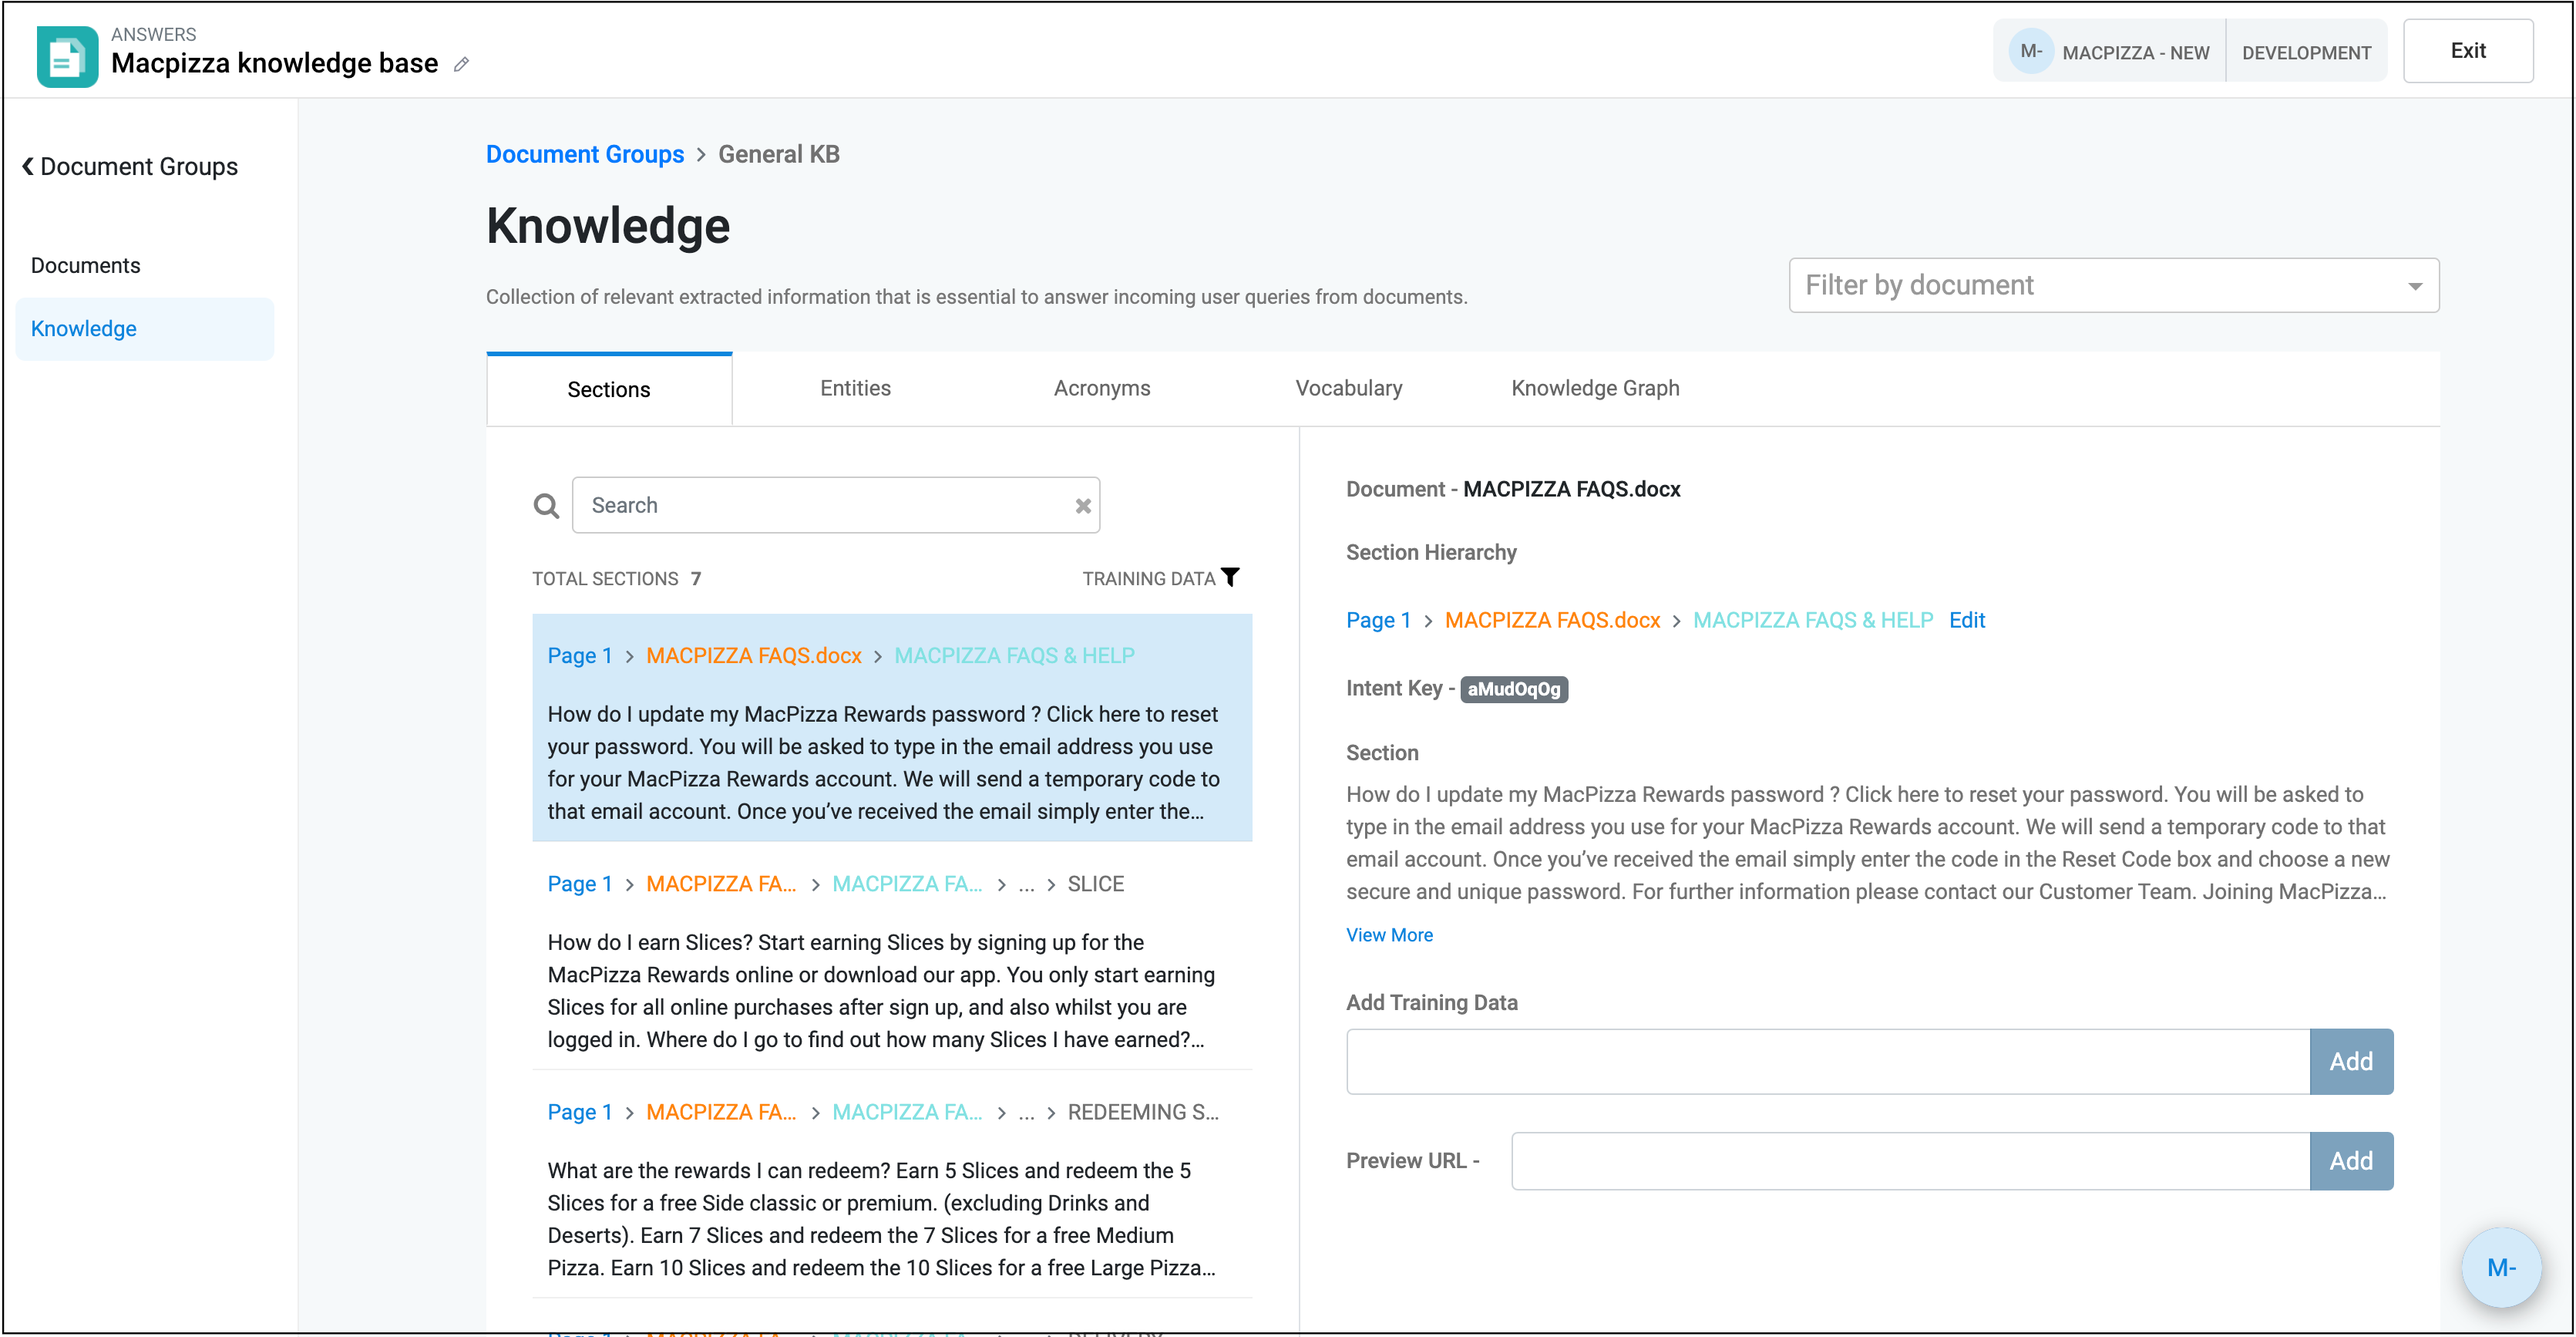Click Add button for Preview URL
The width and height of the screenshot is (2576, 1337).
pyautogui.click(x=2350, y=1161)
